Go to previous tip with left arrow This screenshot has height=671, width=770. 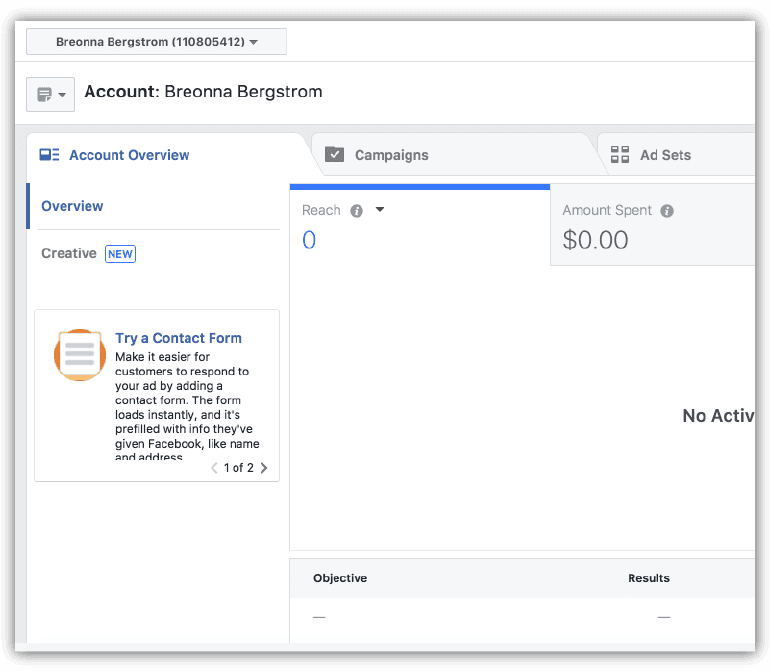coord(214,468)
